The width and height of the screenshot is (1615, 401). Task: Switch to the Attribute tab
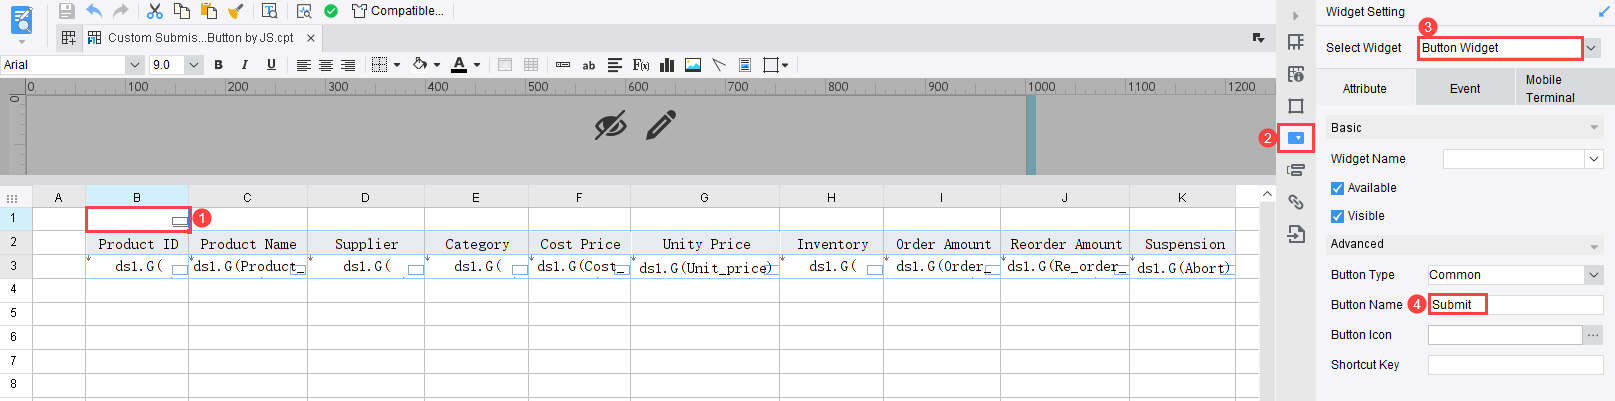1364,89
